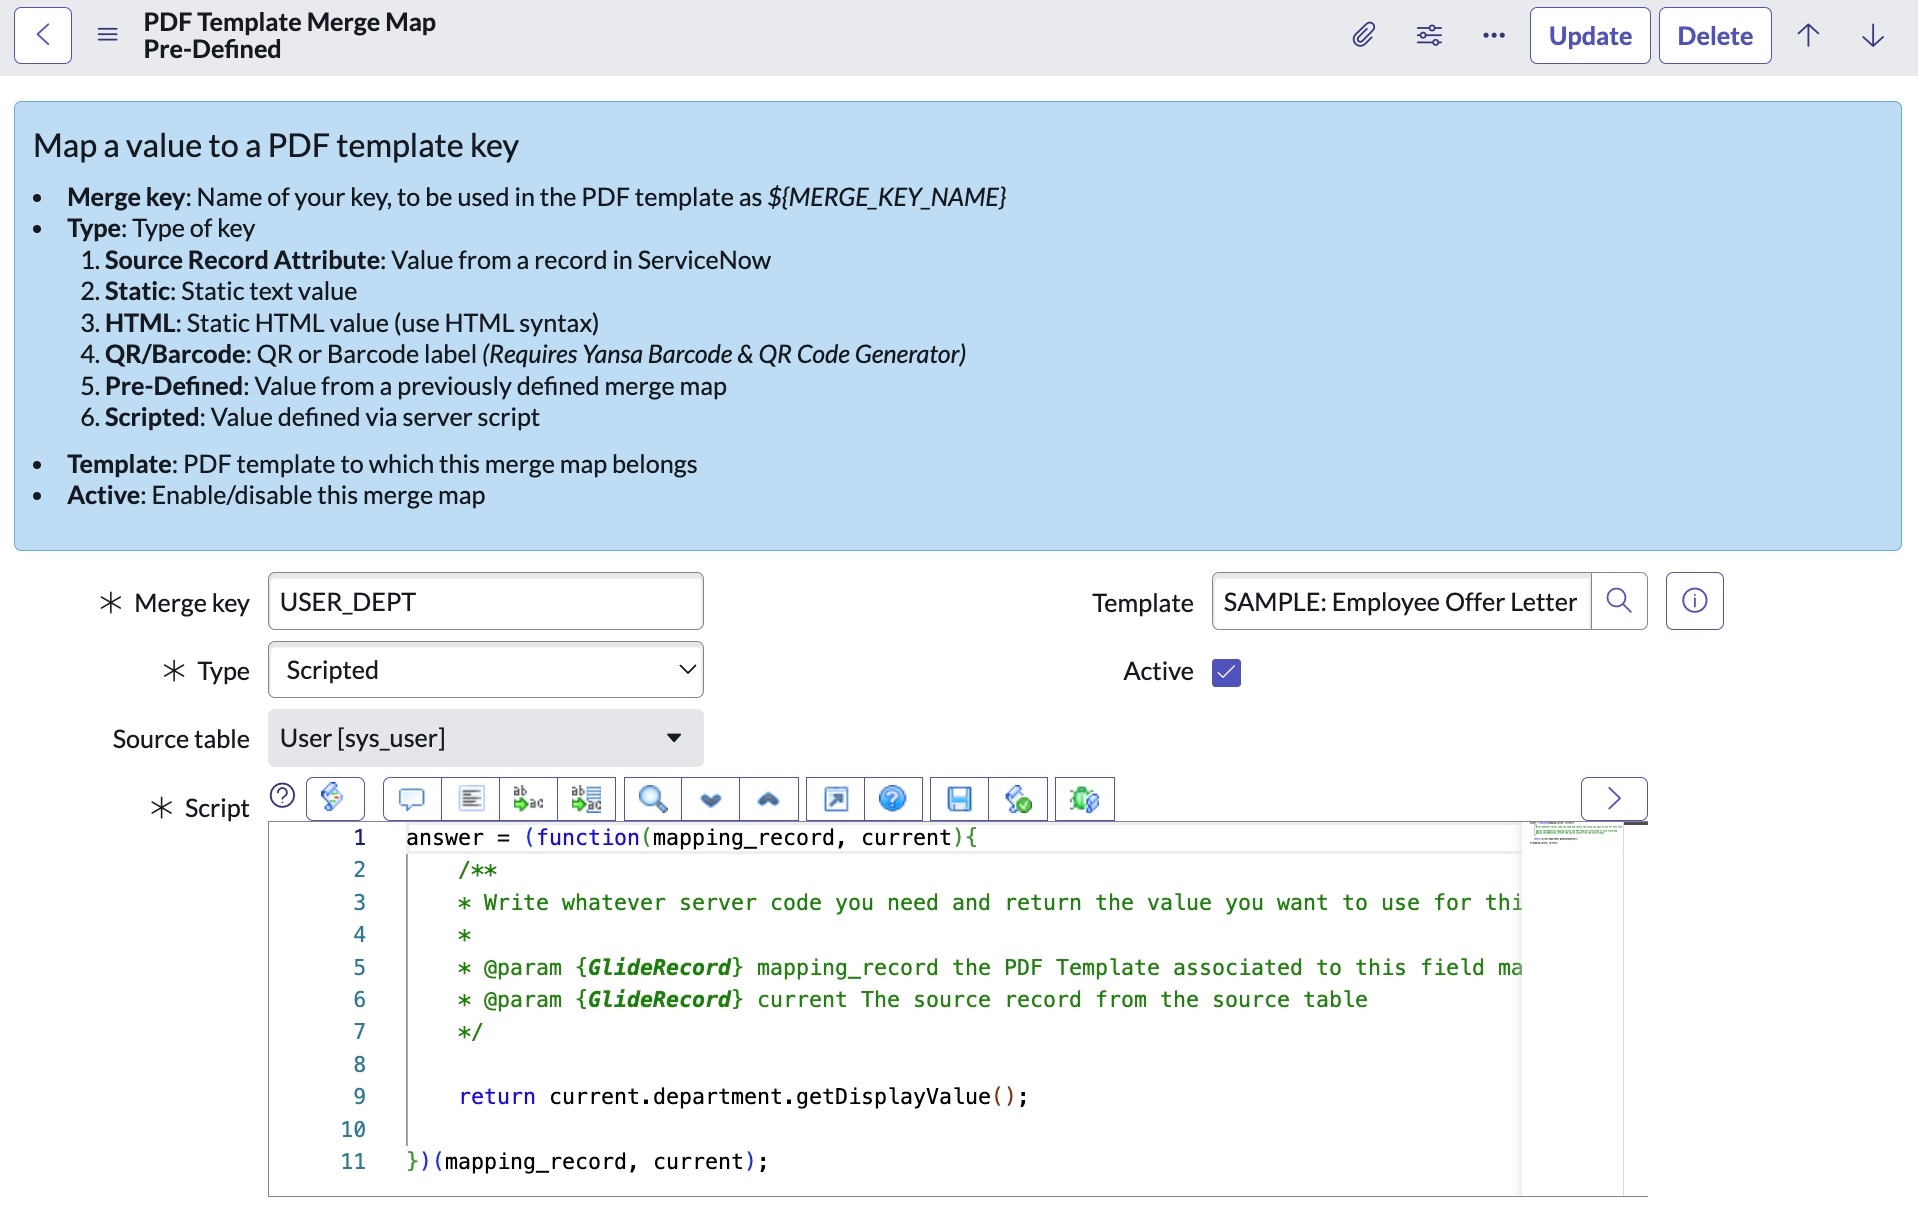Screen dimensions: 1918x1212
Task: Toggle the syntax editor highlighting icon
Action: [x=334, y=799]
